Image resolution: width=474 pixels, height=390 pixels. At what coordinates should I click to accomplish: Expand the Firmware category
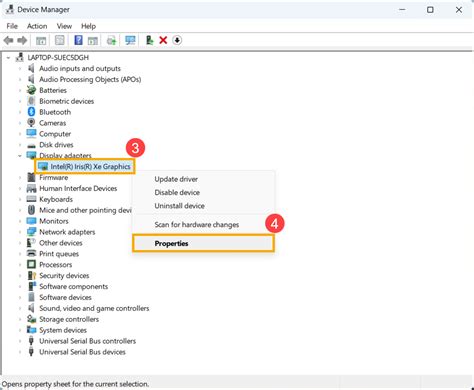point(20,178)
